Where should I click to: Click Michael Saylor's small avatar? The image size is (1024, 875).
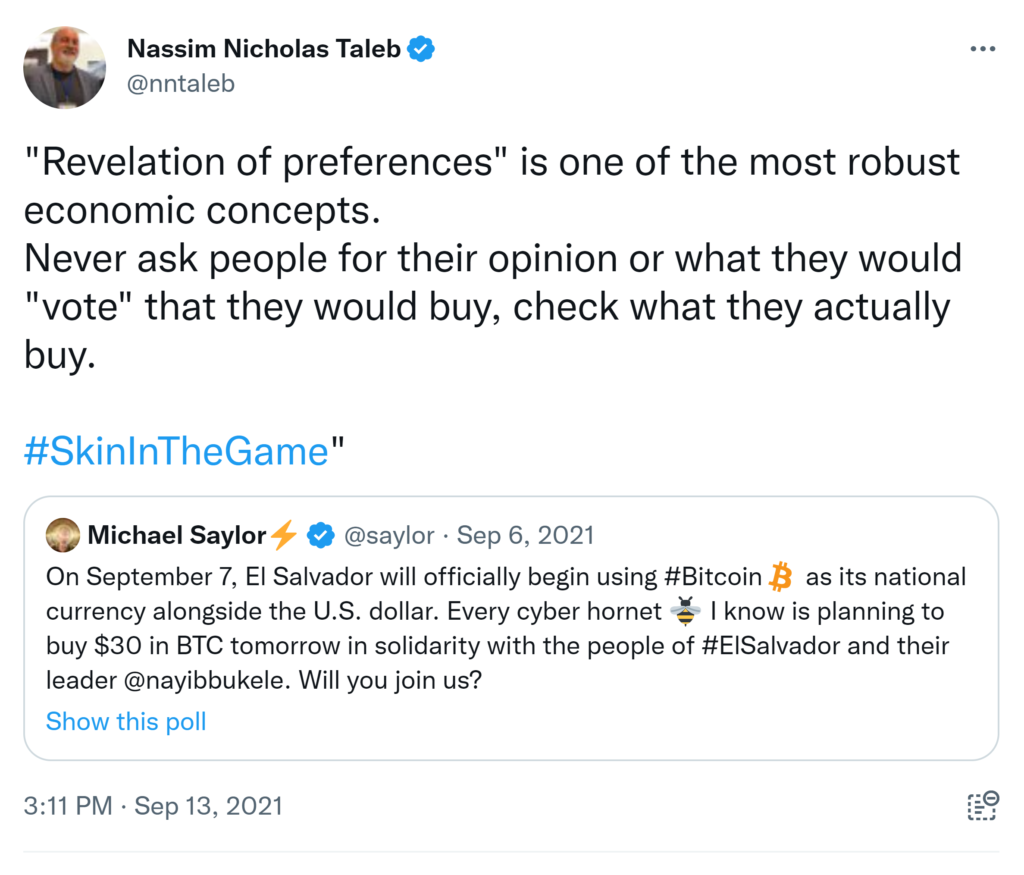[64, 535]
